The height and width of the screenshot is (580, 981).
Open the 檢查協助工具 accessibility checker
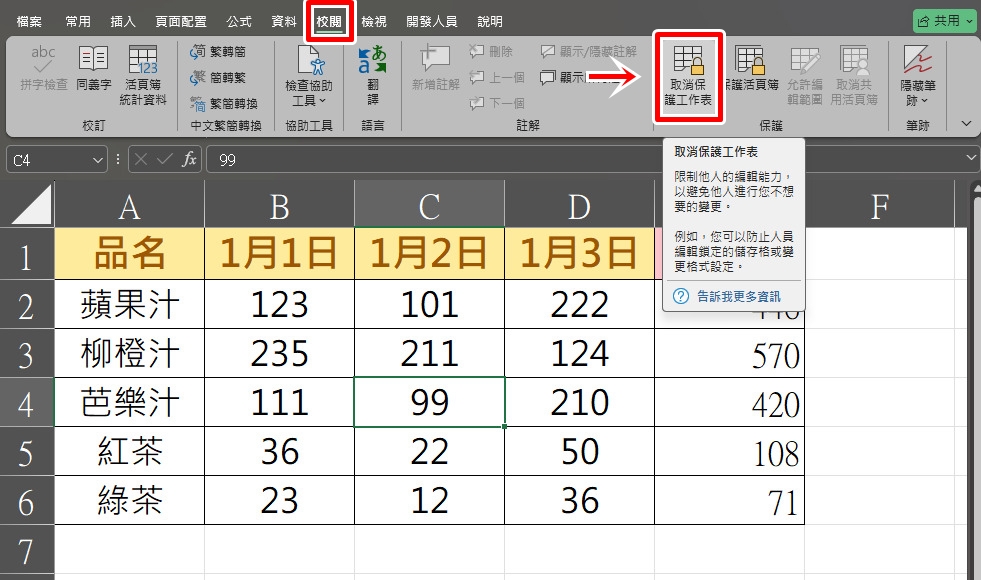click(x=308, y=75)
